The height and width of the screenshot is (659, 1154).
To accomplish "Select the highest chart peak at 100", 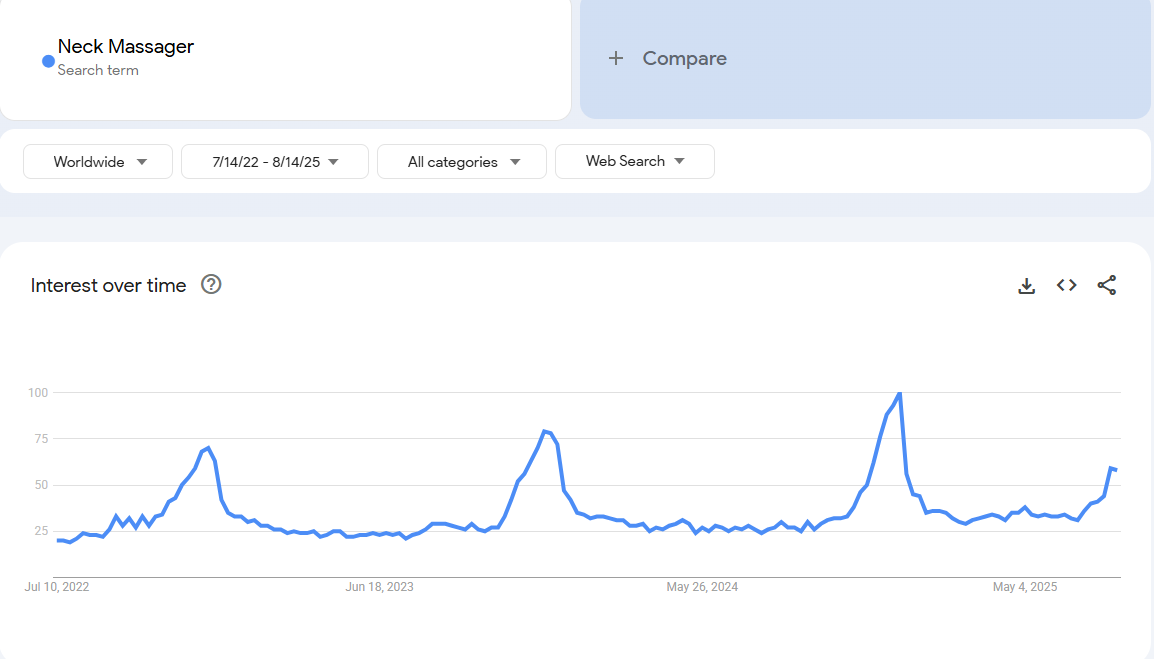I will click(x=900, y=394).
